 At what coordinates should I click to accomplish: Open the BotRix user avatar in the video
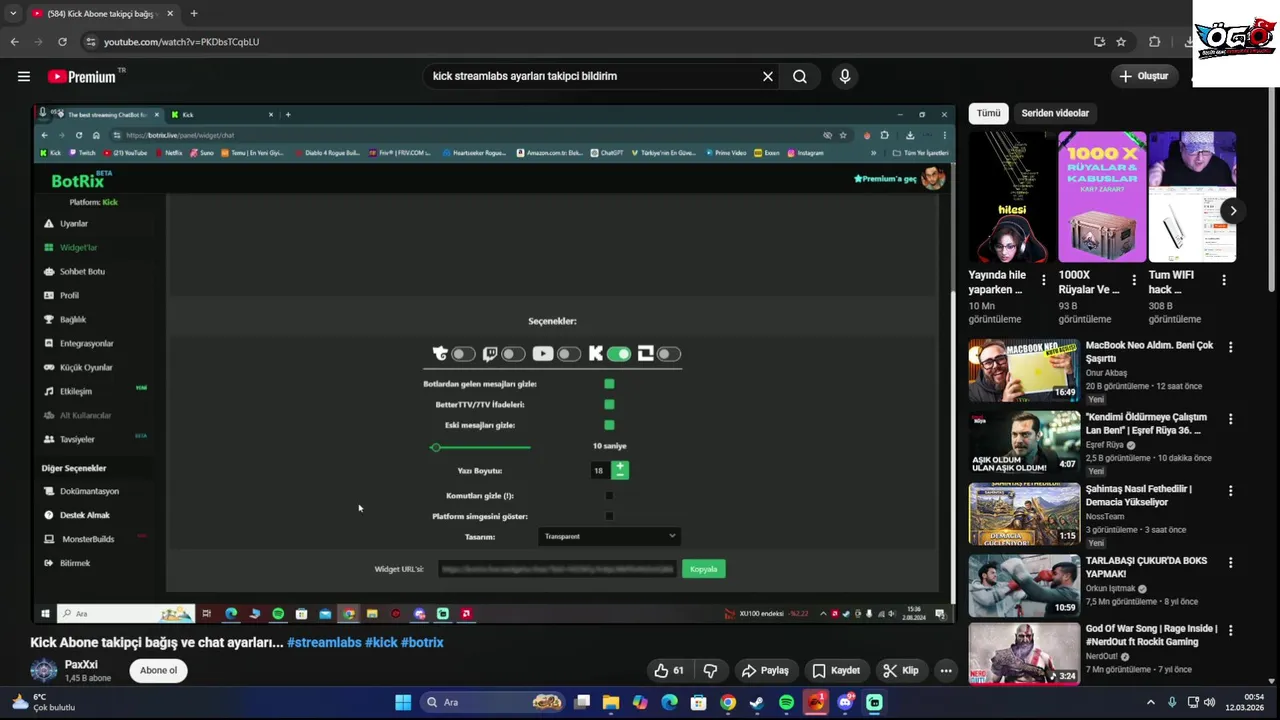coord(933,178)
